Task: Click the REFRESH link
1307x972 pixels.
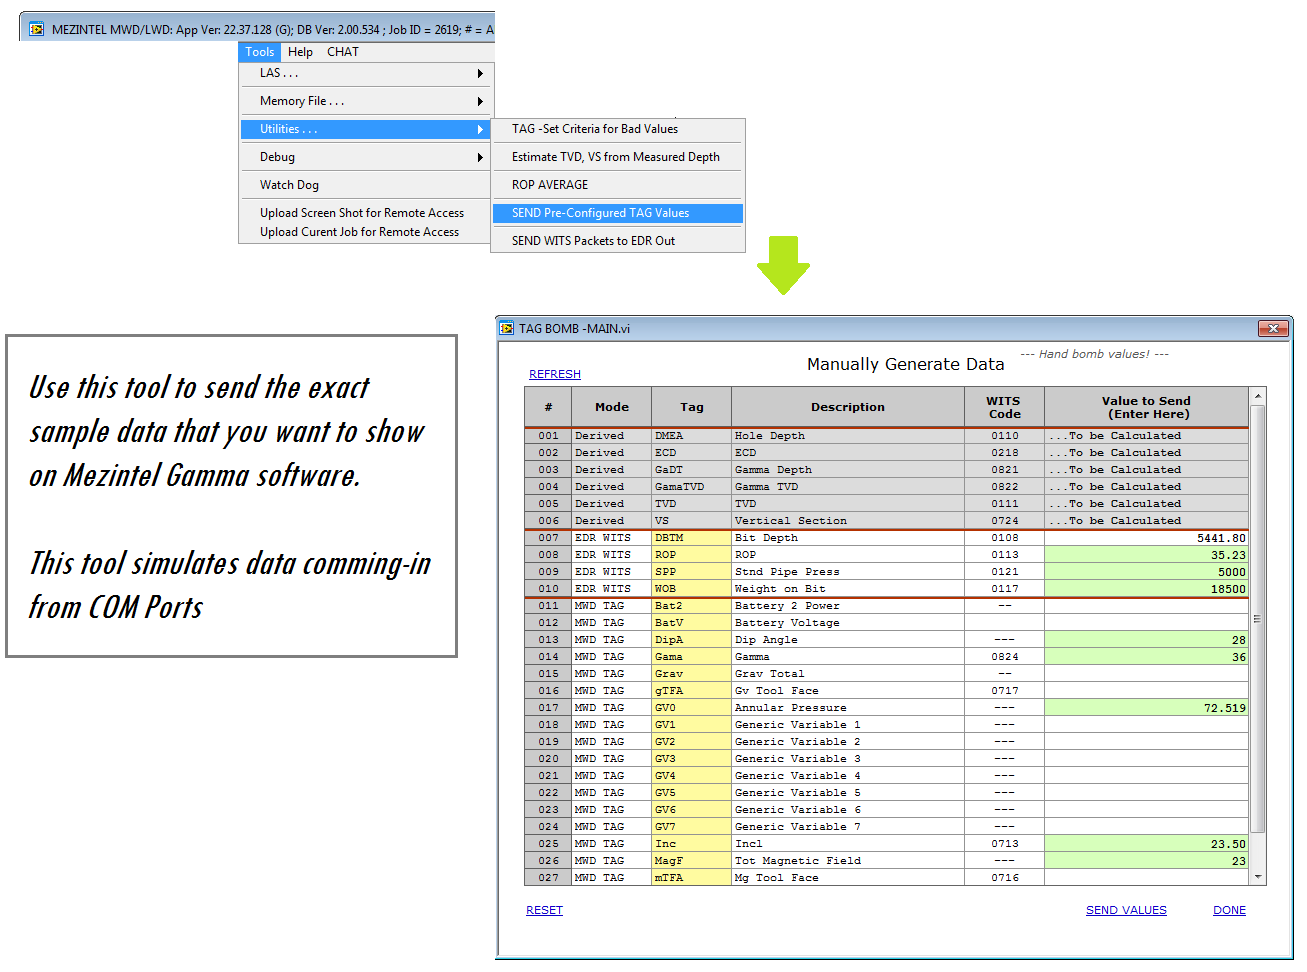Action: point(555,374)
